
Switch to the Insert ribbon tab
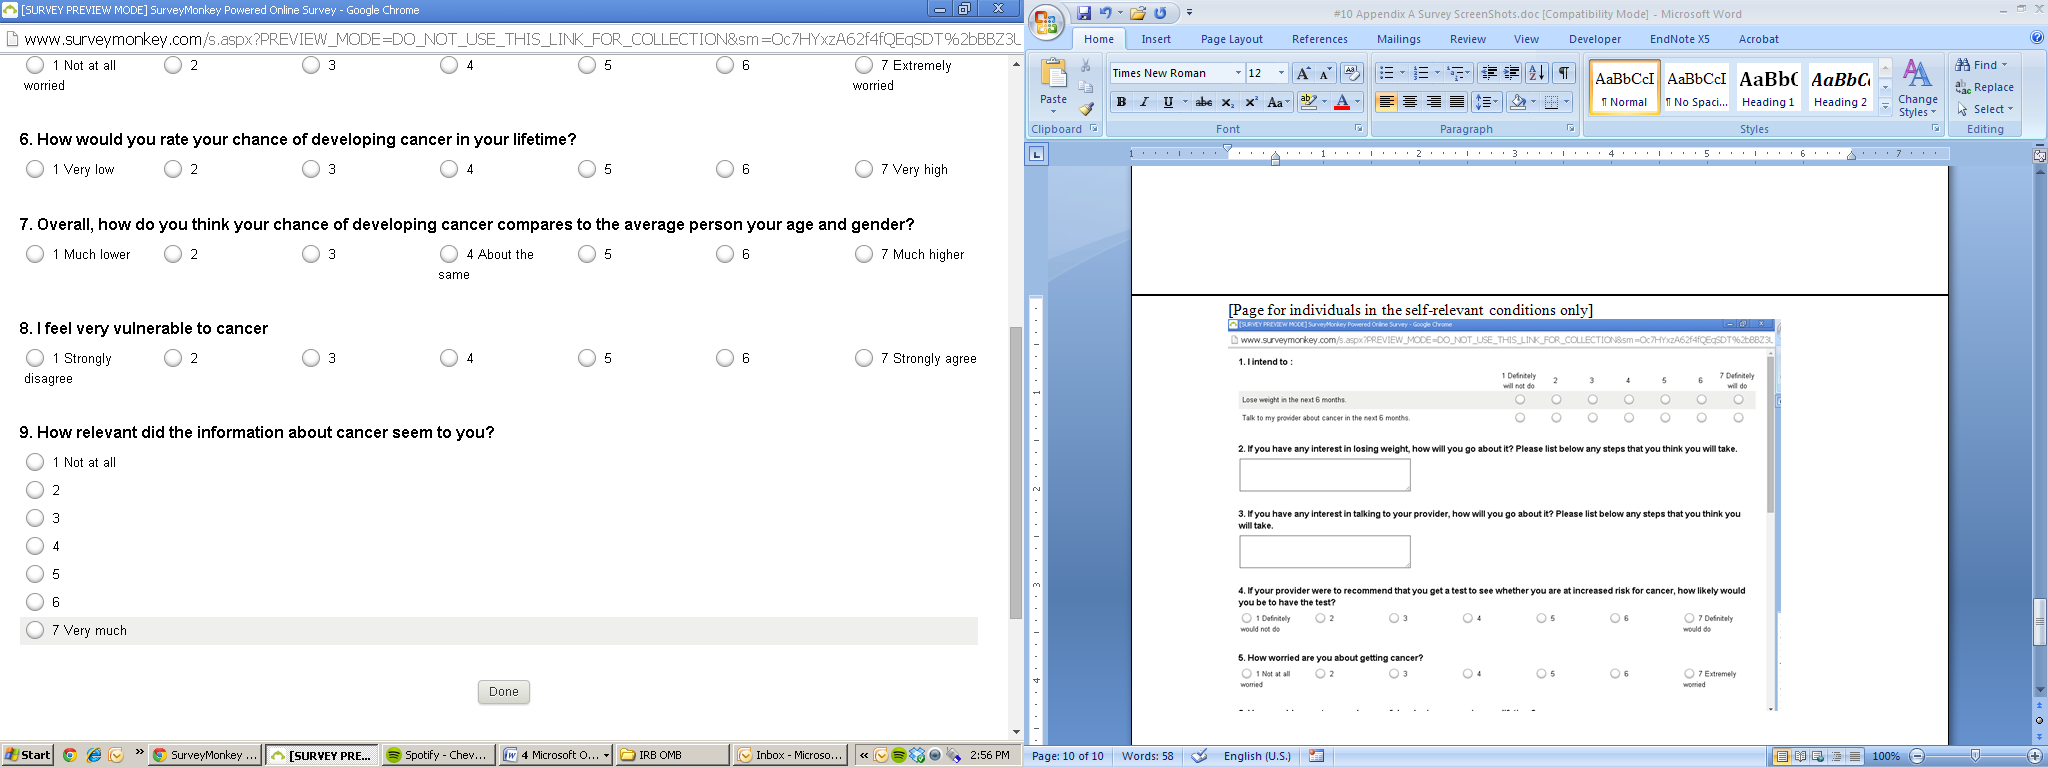coord(1156,39)
